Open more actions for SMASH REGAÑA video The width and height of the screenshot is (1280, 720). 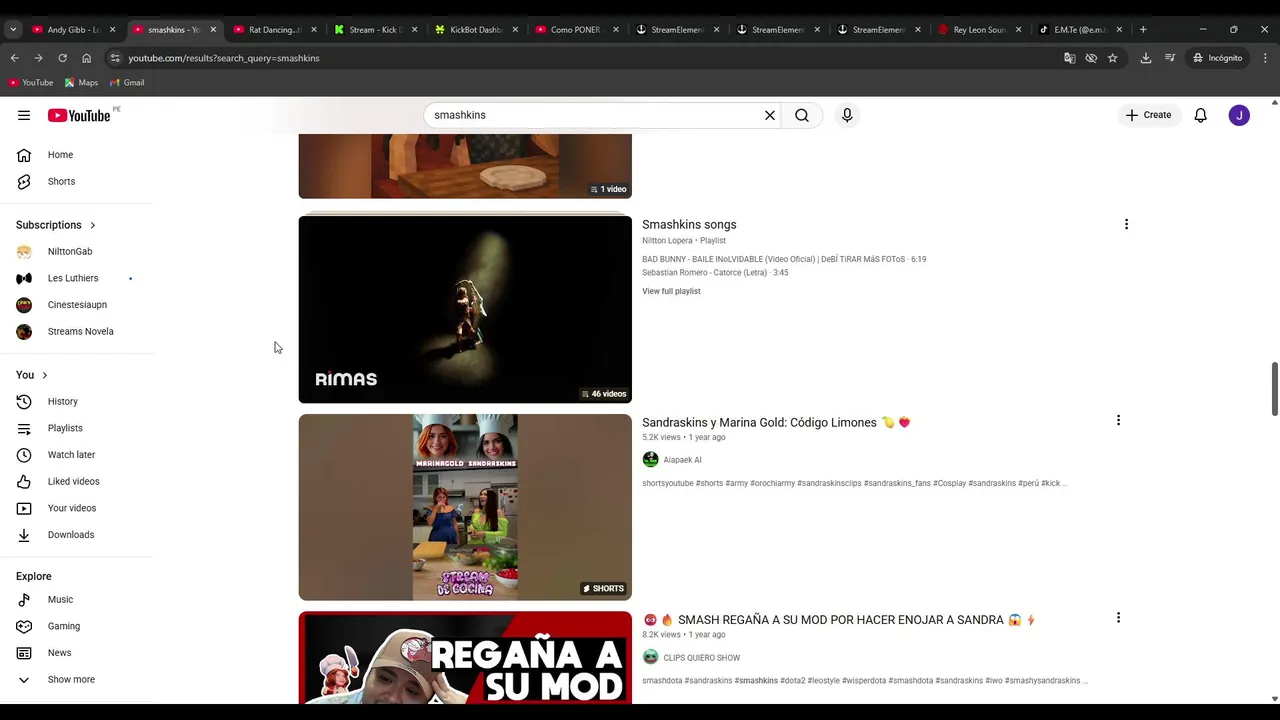coord(1118,618)
